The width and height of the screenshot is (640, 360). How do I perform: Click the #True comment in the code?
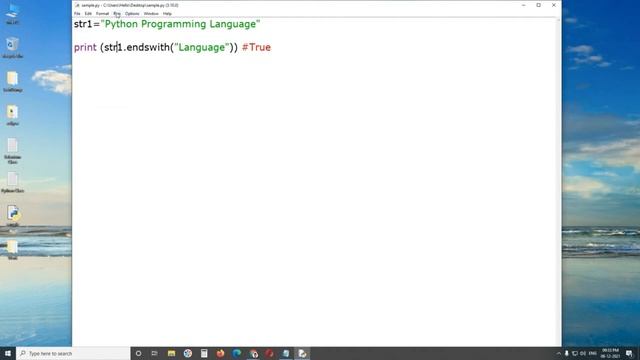click(256, 47)
